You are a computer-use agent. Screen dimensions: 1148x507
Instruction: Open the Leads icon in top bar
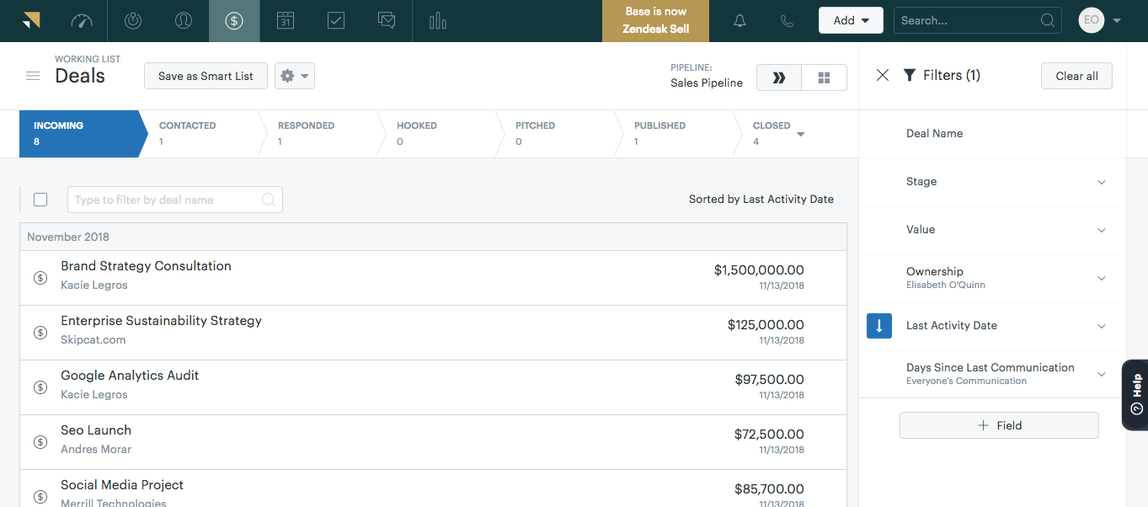(x=133, y=21)
